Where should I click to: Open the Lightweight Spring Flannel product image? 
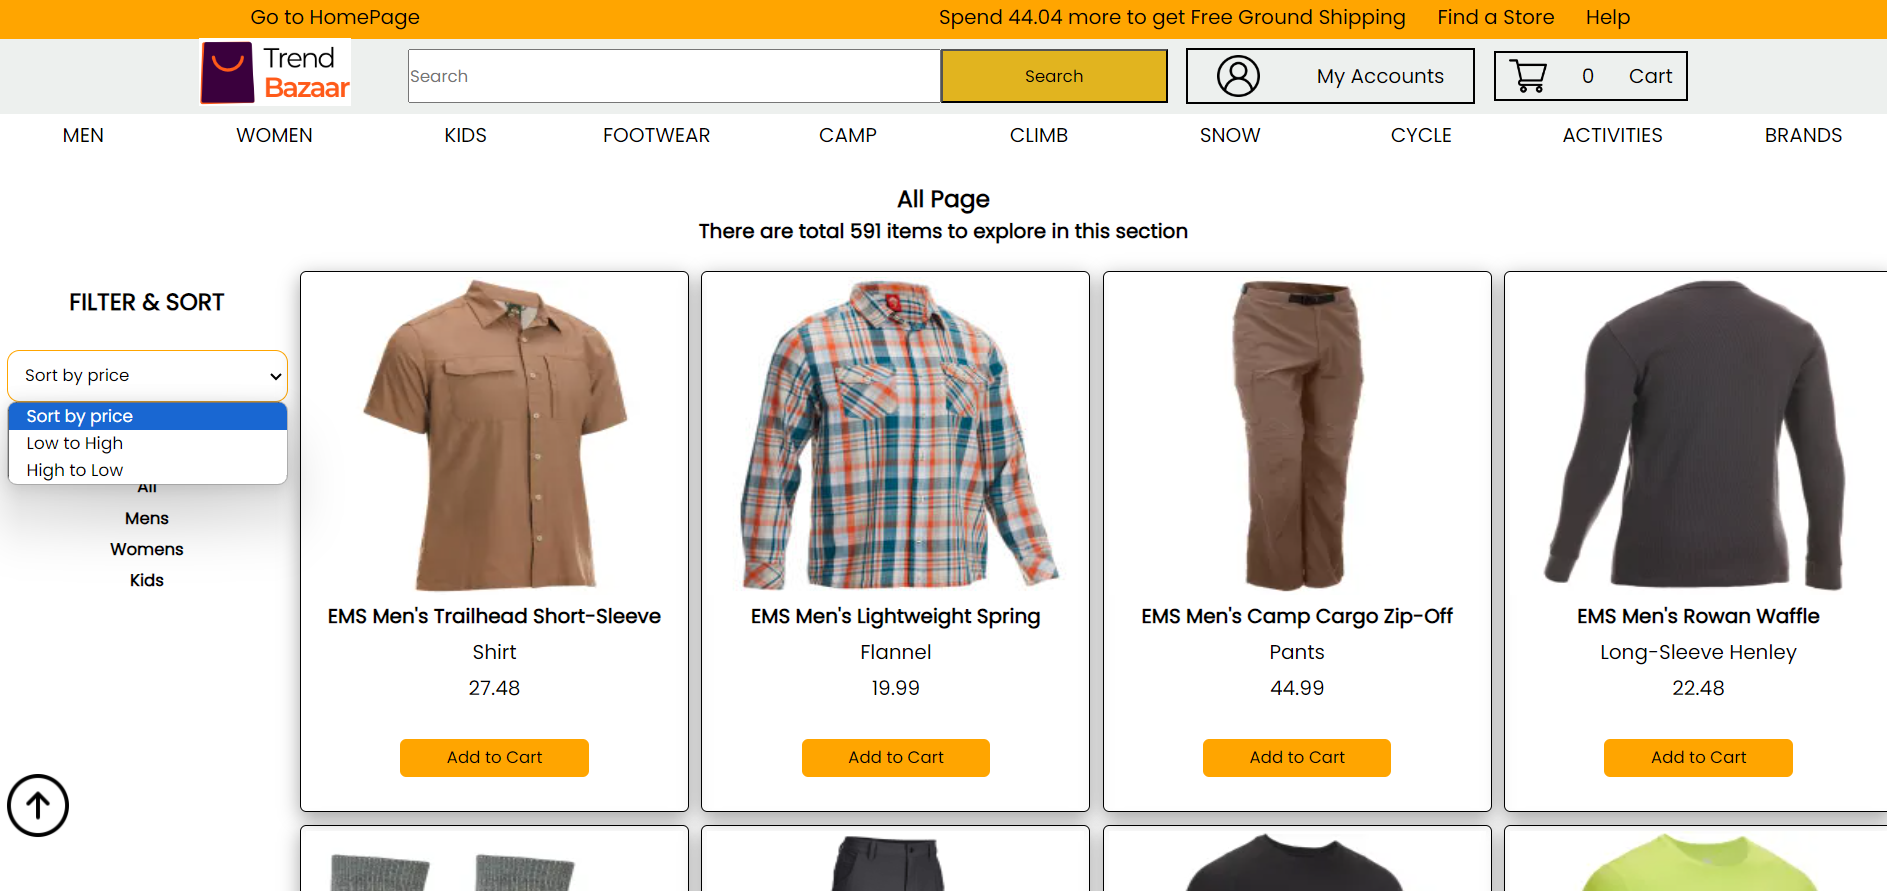[896, 435]
